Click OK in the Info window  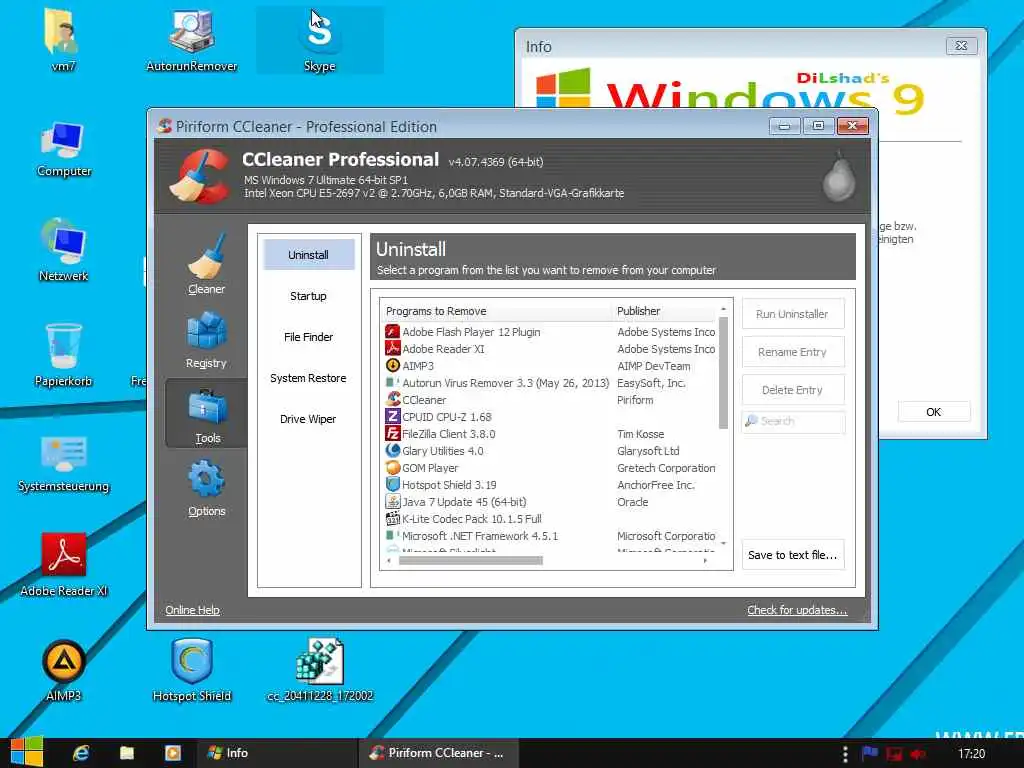(x=934, y=412)
